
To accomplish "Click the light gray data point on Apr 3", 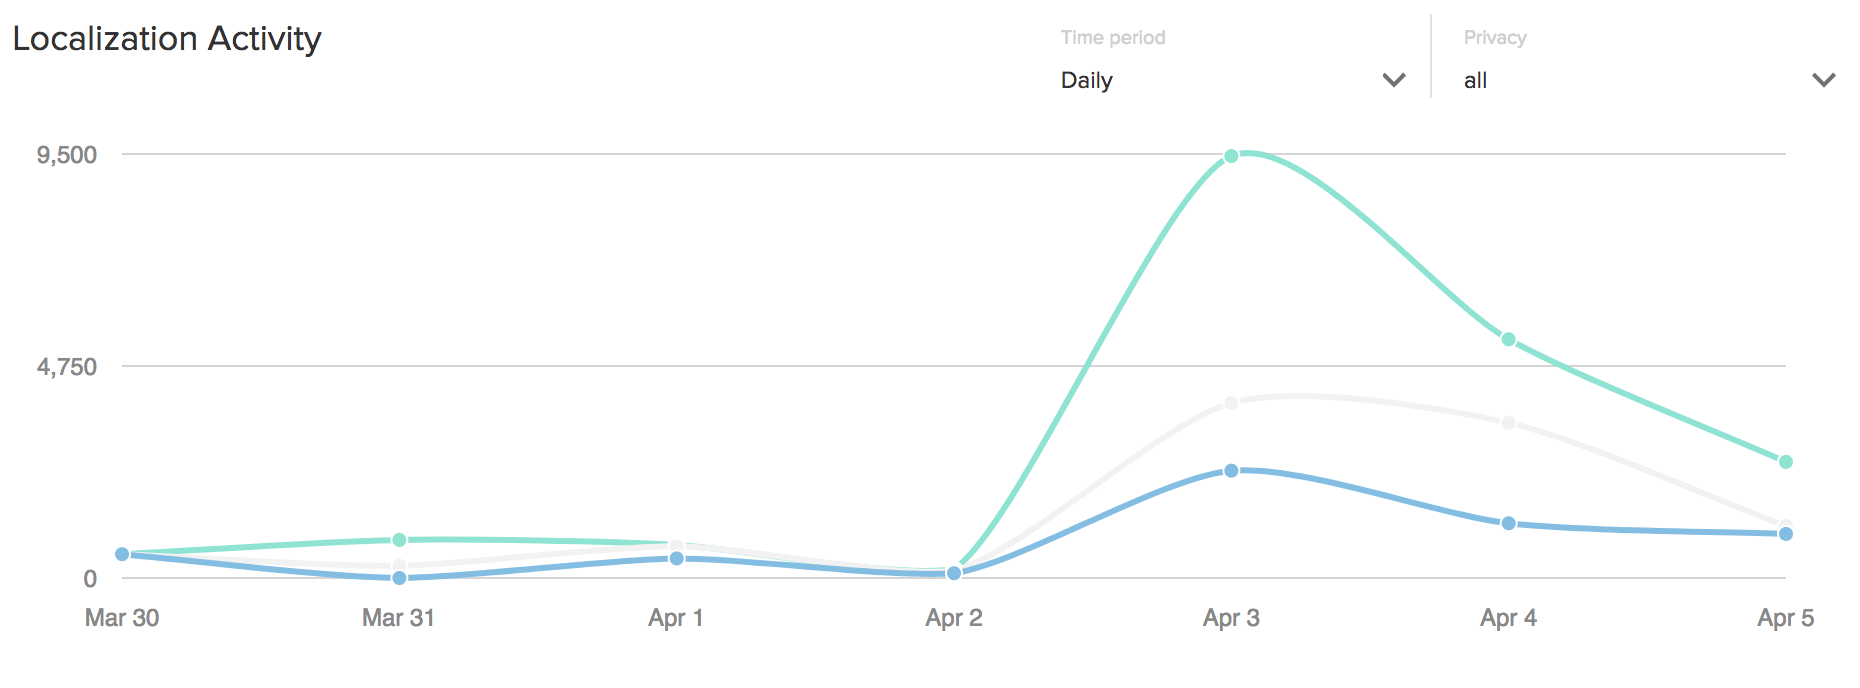I will 1231,403.
